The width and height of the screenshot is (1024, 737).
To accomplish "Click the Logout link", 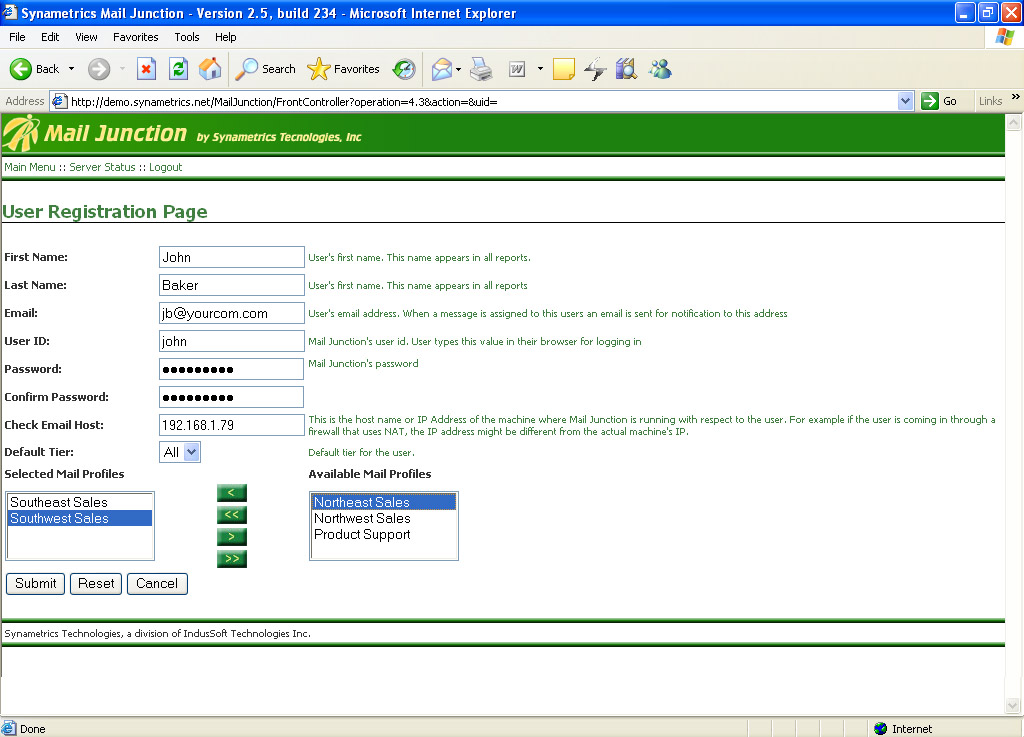I will (x=165, y=167).
